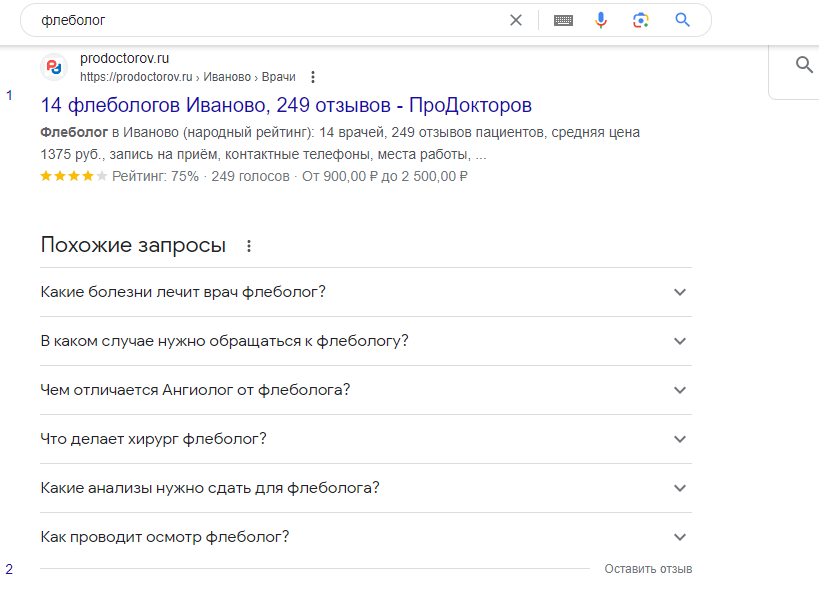Viewport: 819px width, 616px height.
Task: Open three-dot menu beside the prodoctorov URL
Action: (x=313, y=77)
